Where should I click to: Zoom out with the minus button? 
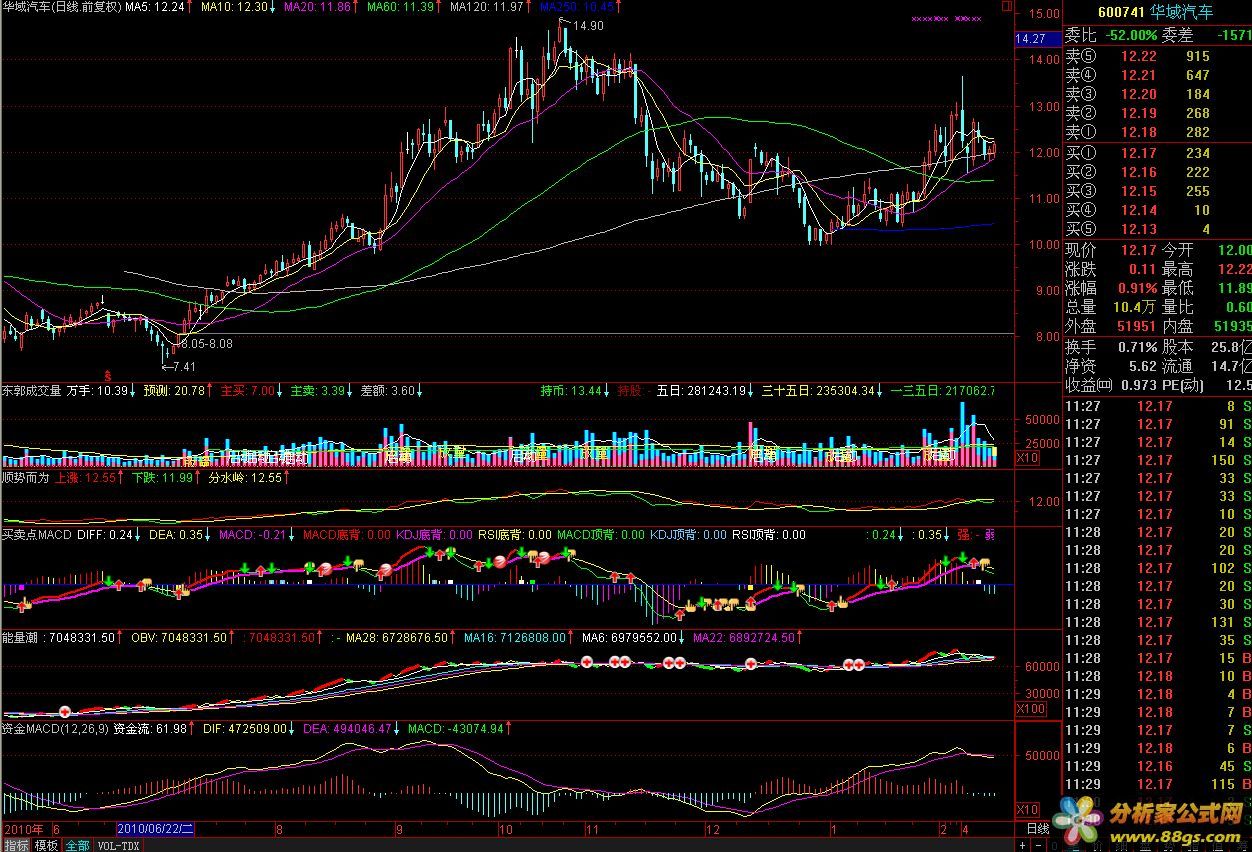pos(1038,845)
